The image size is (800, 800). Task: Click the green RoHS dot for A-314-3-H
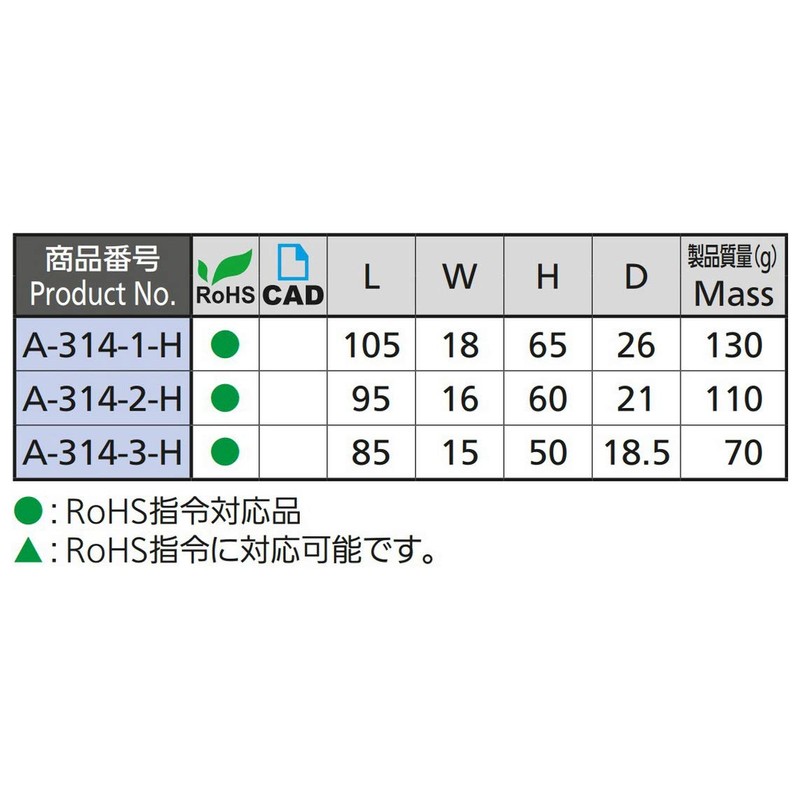click(x=225, y=452)
